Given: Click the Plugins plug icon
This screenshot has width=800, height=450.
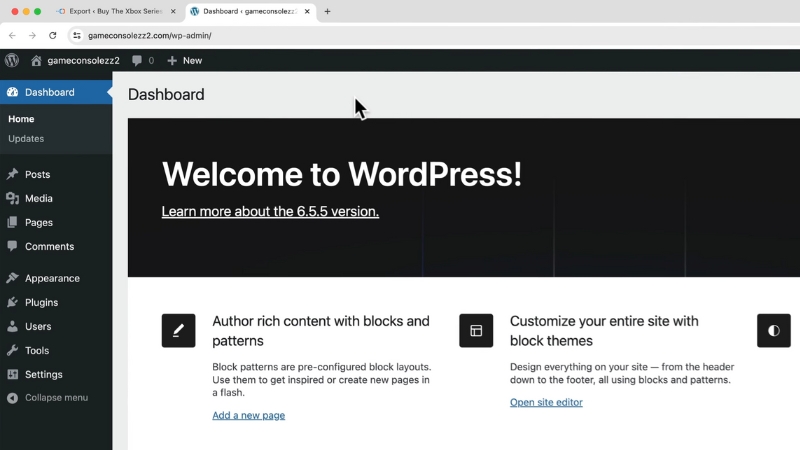Looking at the screenshot, I should [x=12, y=302].
